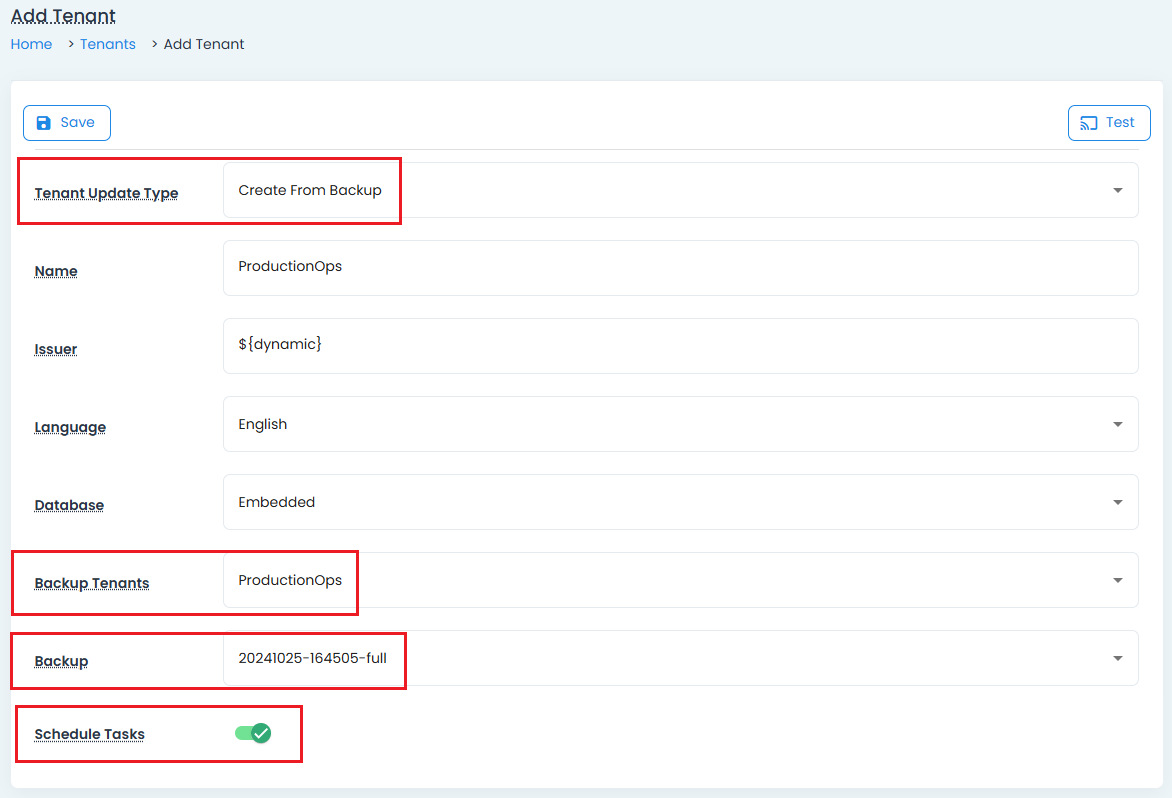Focus the Issuer field containing ${dynamic}

(680, 346)
